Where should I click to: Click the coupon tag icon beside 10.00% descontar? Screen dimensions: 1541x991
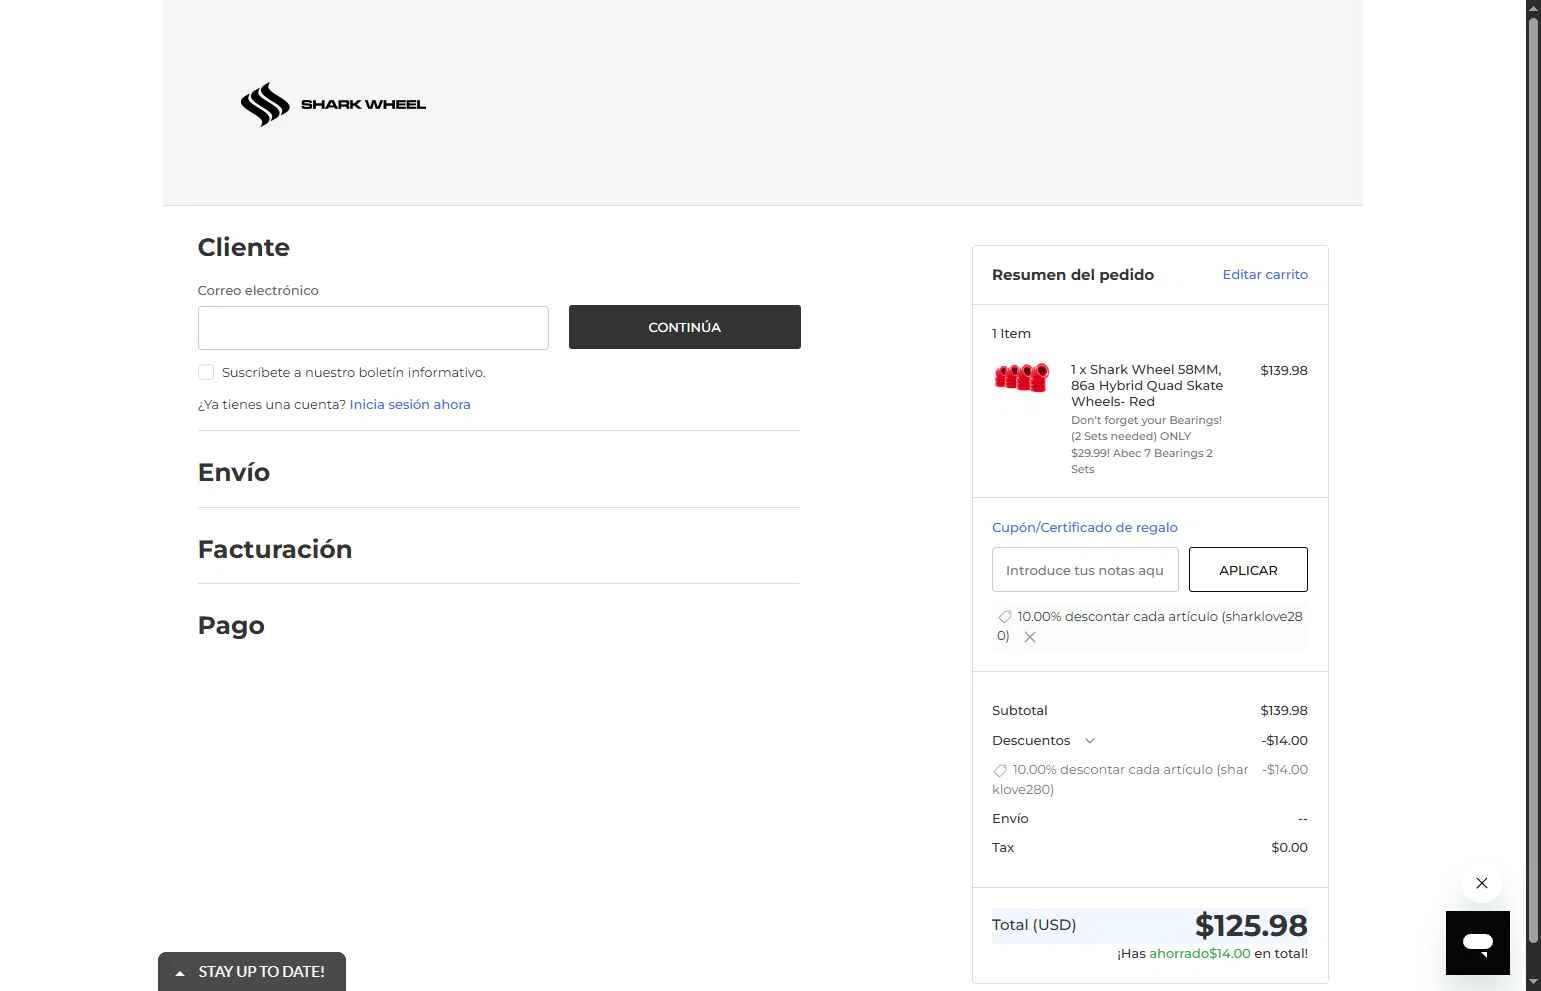point(1005,617)
